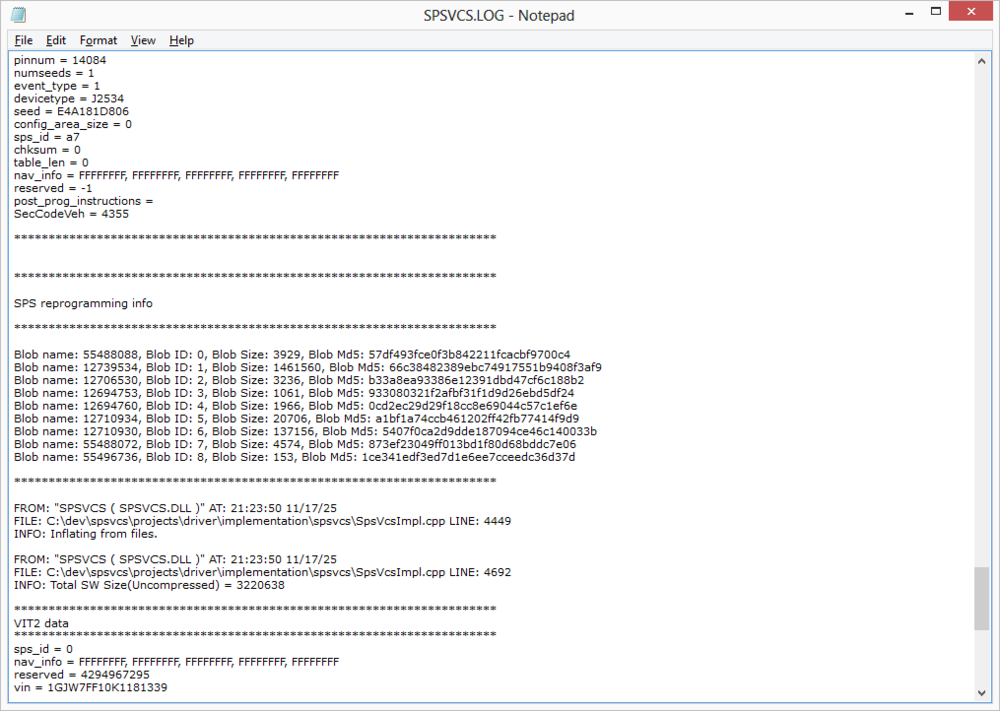Screen dimensions: 1000x711
Task: Click the Blob name 12710934 line
Action: (x=297, y=418)
